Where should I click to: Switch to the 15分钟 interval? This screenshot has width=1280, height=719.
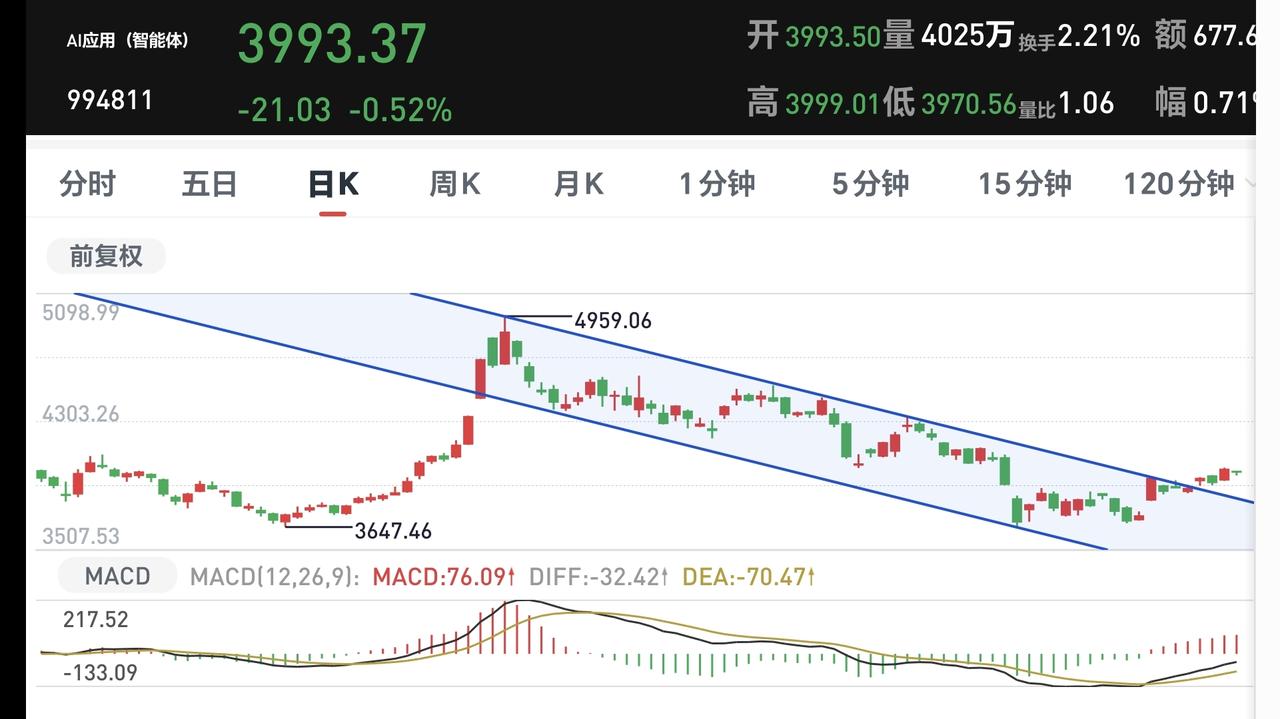(x=1025, y=184)
